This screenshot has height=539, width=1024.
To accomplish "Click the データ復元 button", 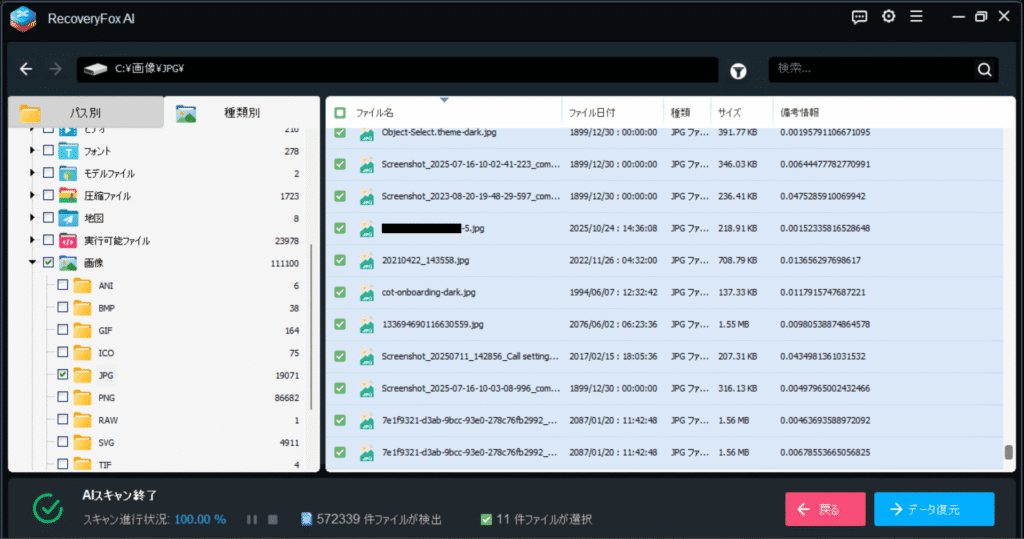I will (934, 509).
